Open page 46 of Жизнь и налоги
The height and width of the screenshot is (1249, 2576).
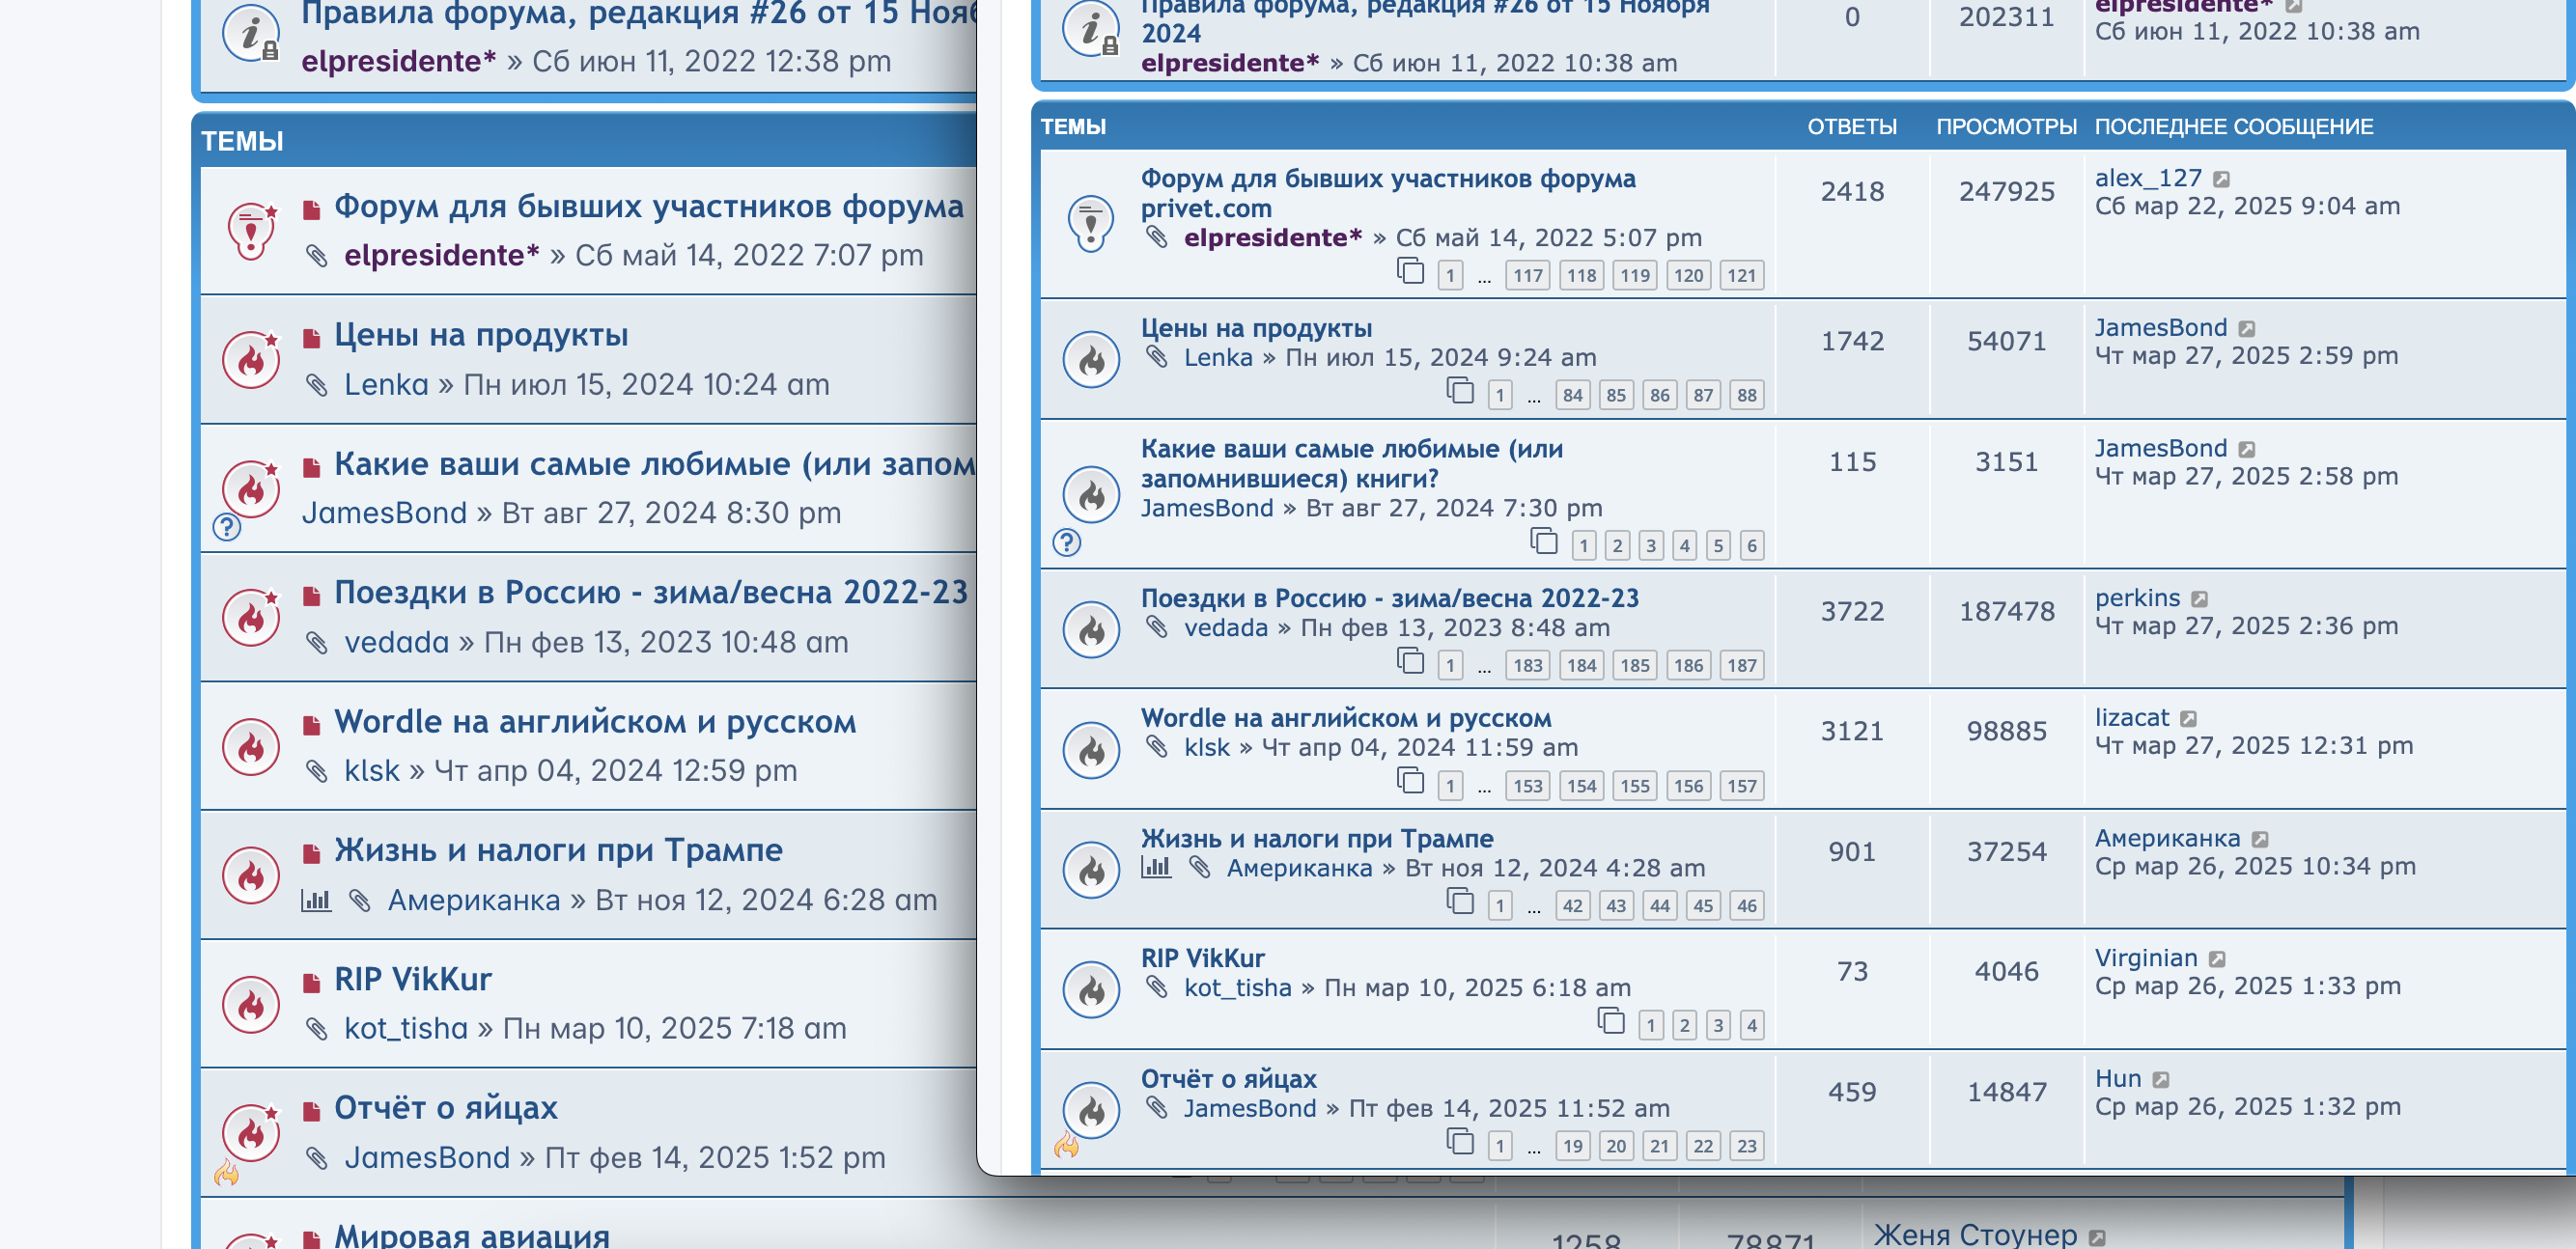1746,906
